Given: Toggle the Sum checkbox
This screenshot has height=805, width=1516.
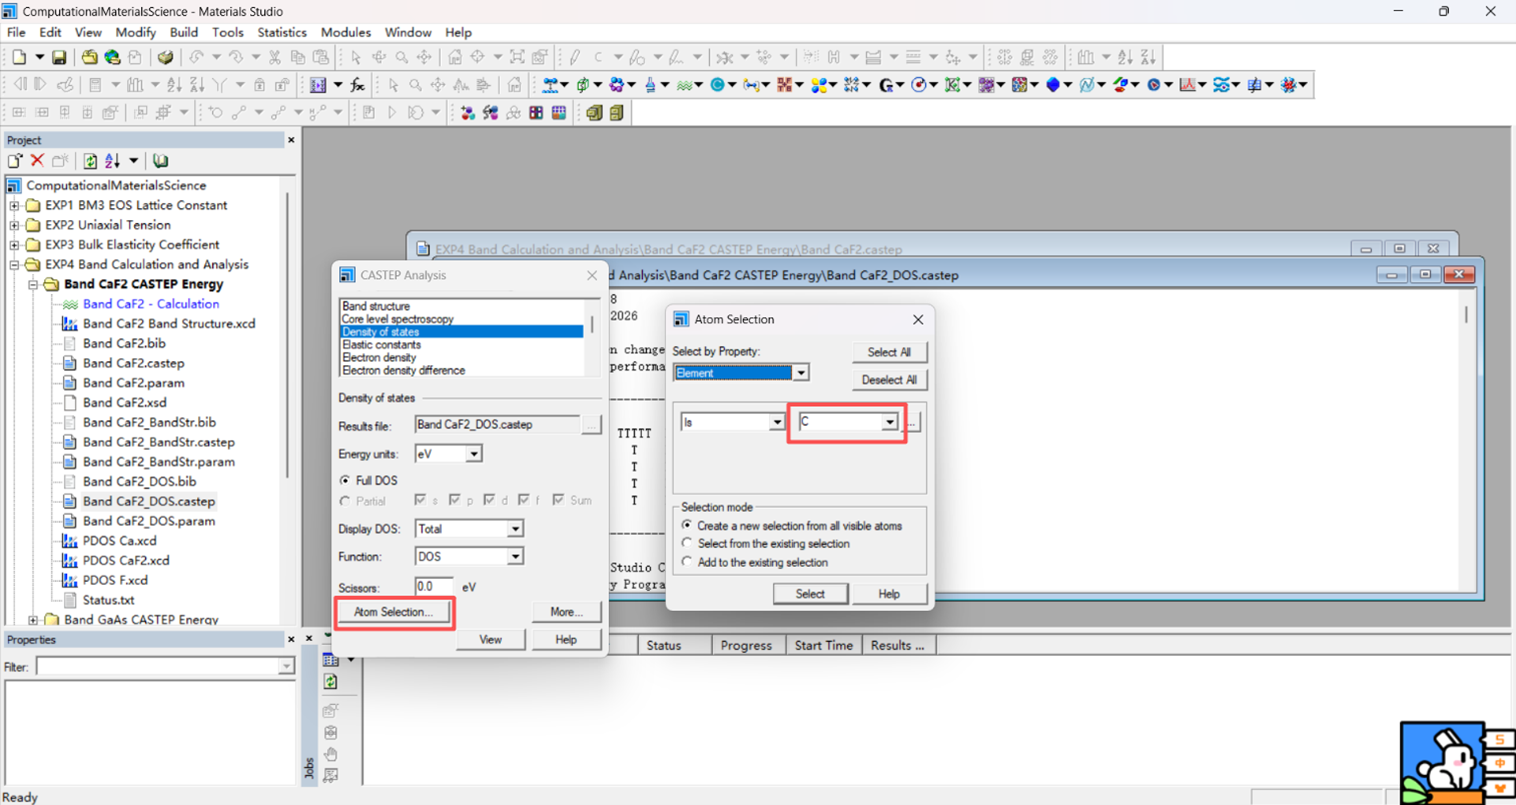Looking at the screenshot, I should [558, 500].
